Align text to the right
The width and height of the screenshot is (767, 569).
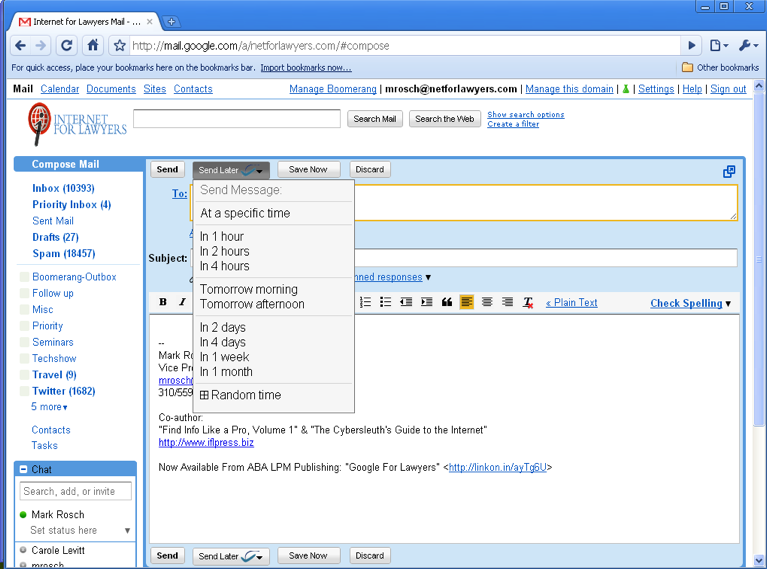508,302
